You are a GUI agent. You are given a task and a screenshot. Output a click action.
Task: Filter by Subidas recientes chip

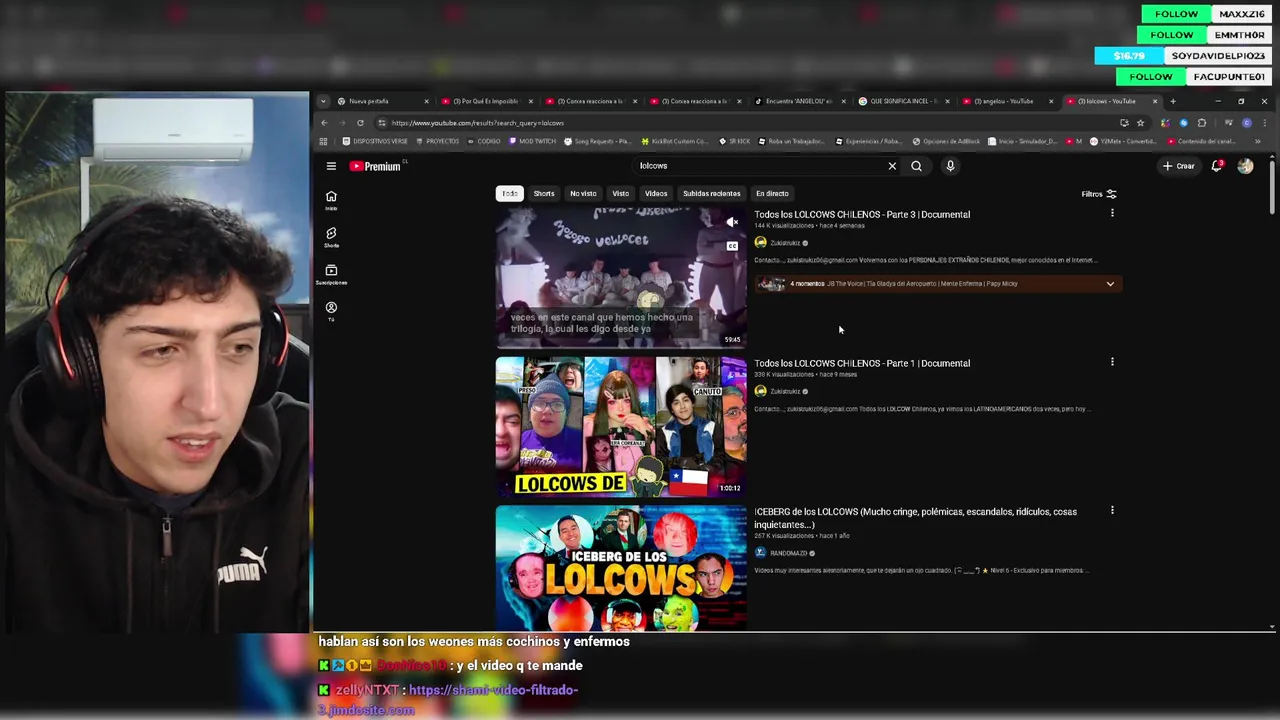[x=712, y=193]
